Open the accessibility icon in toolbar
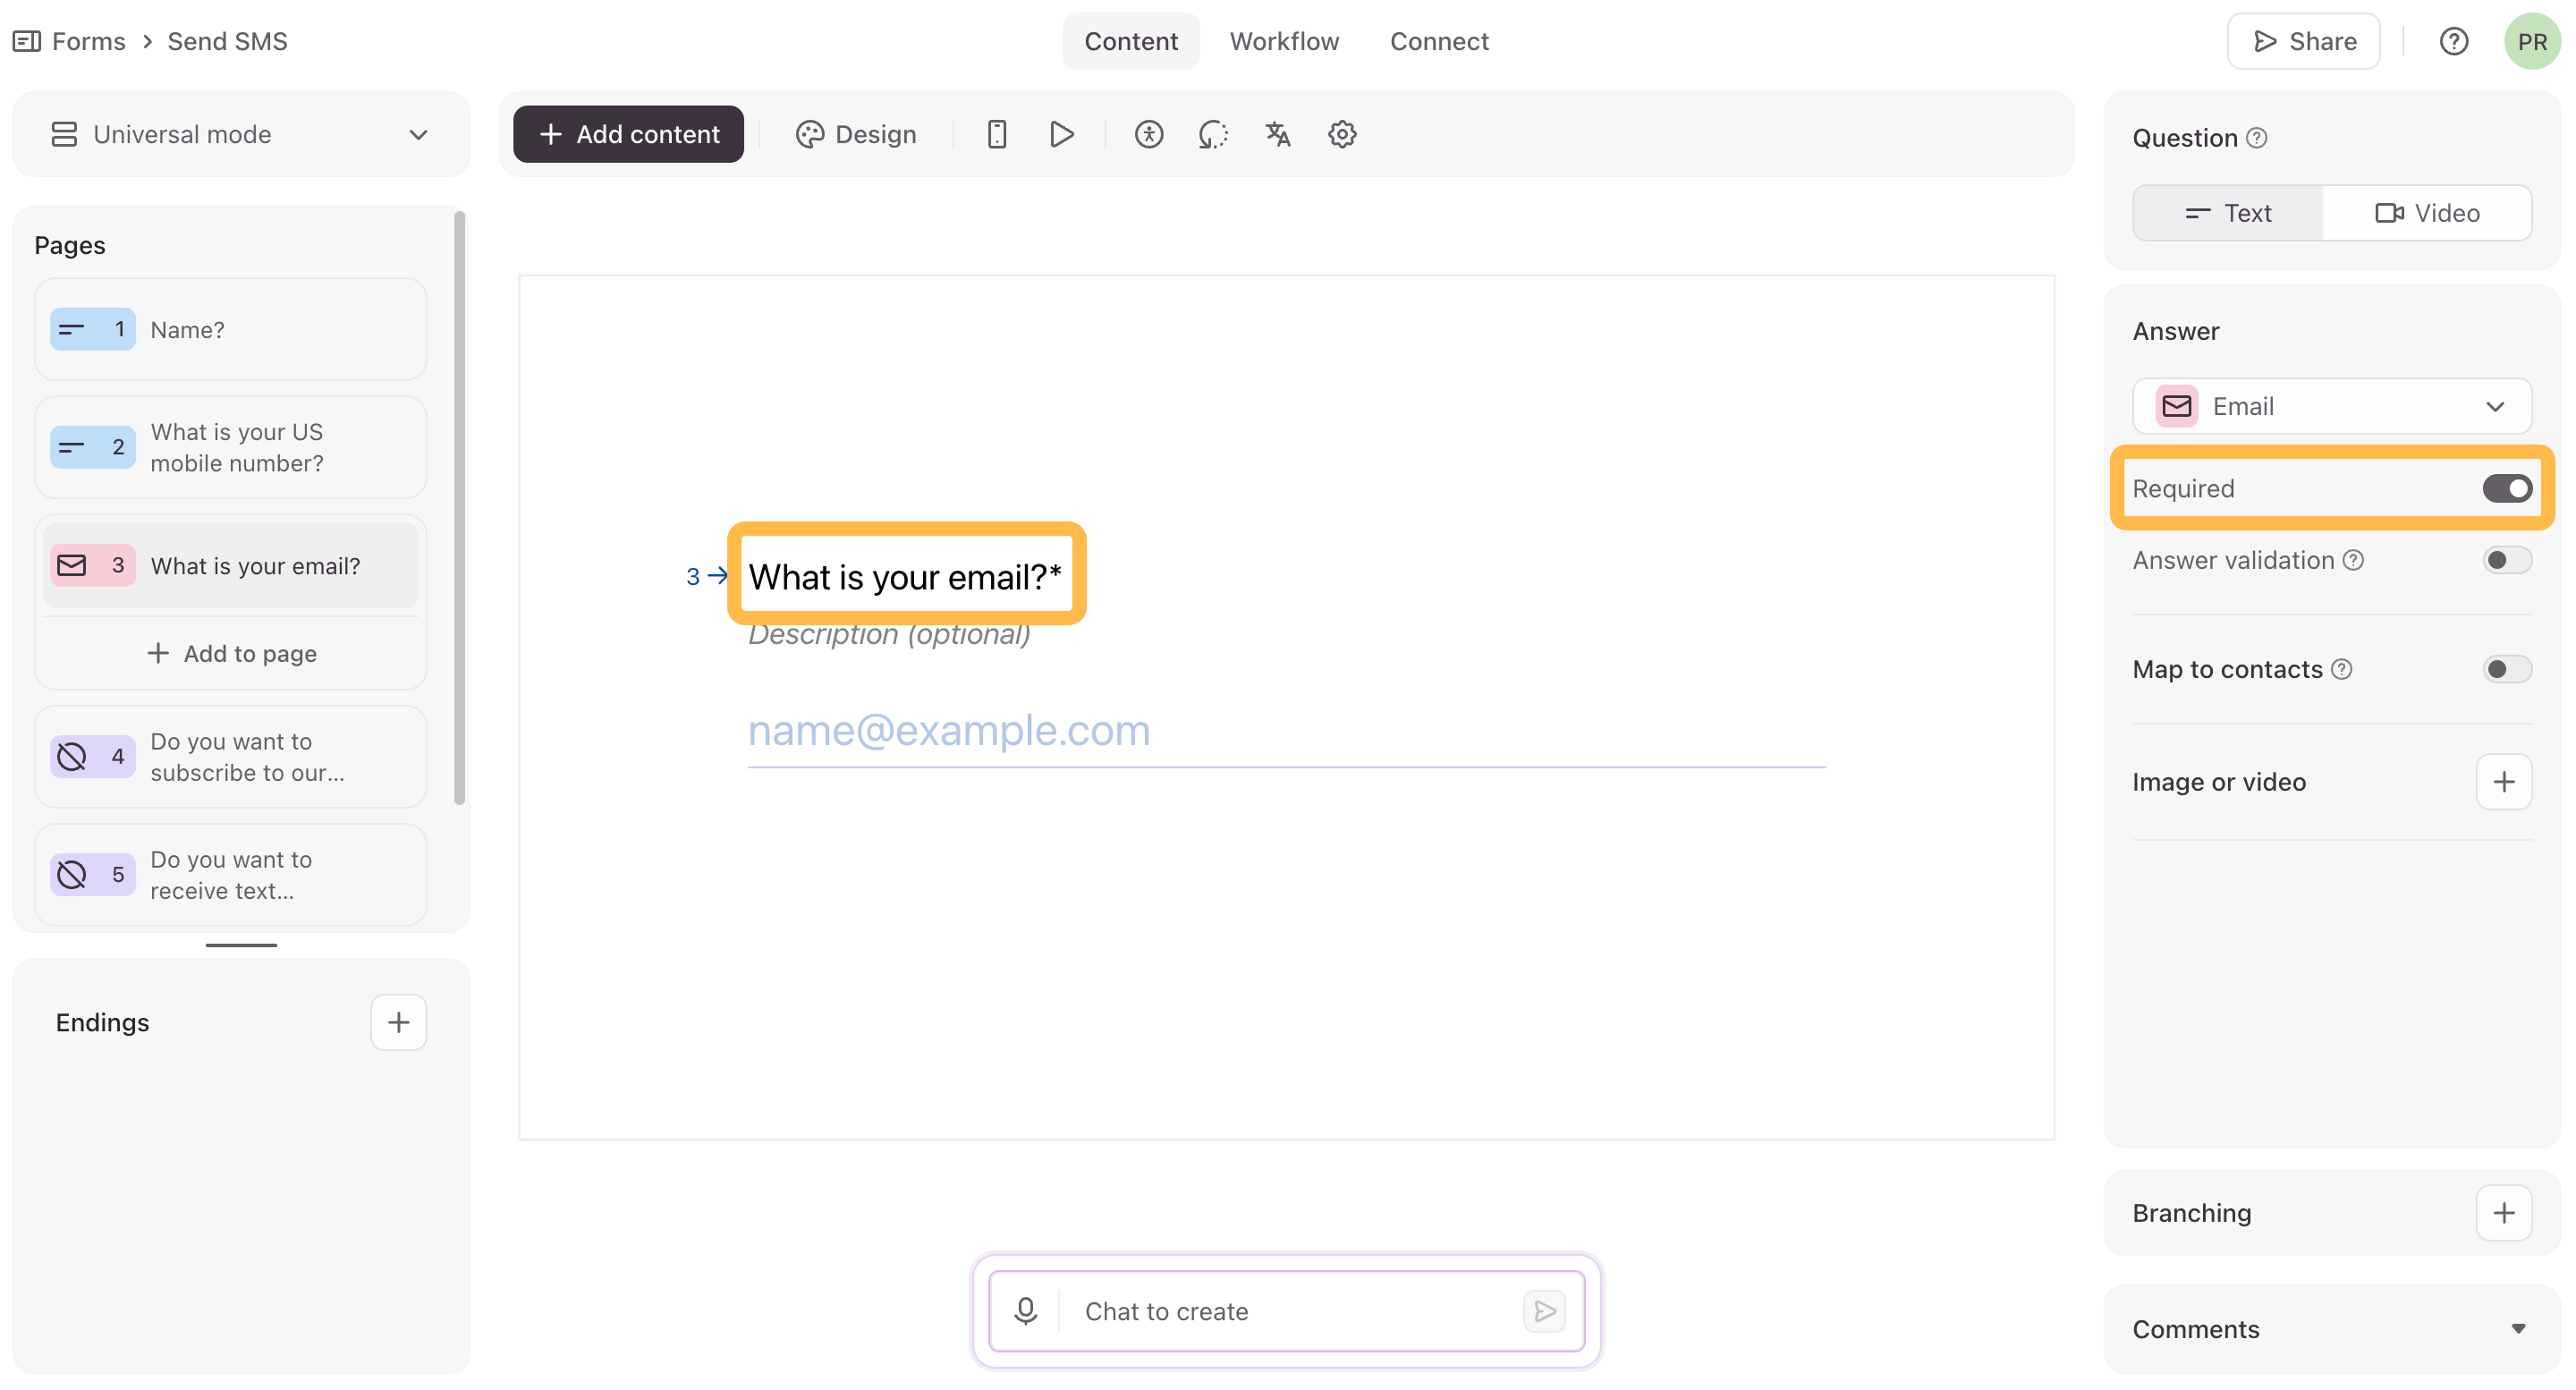 (x=1148, y=134)
